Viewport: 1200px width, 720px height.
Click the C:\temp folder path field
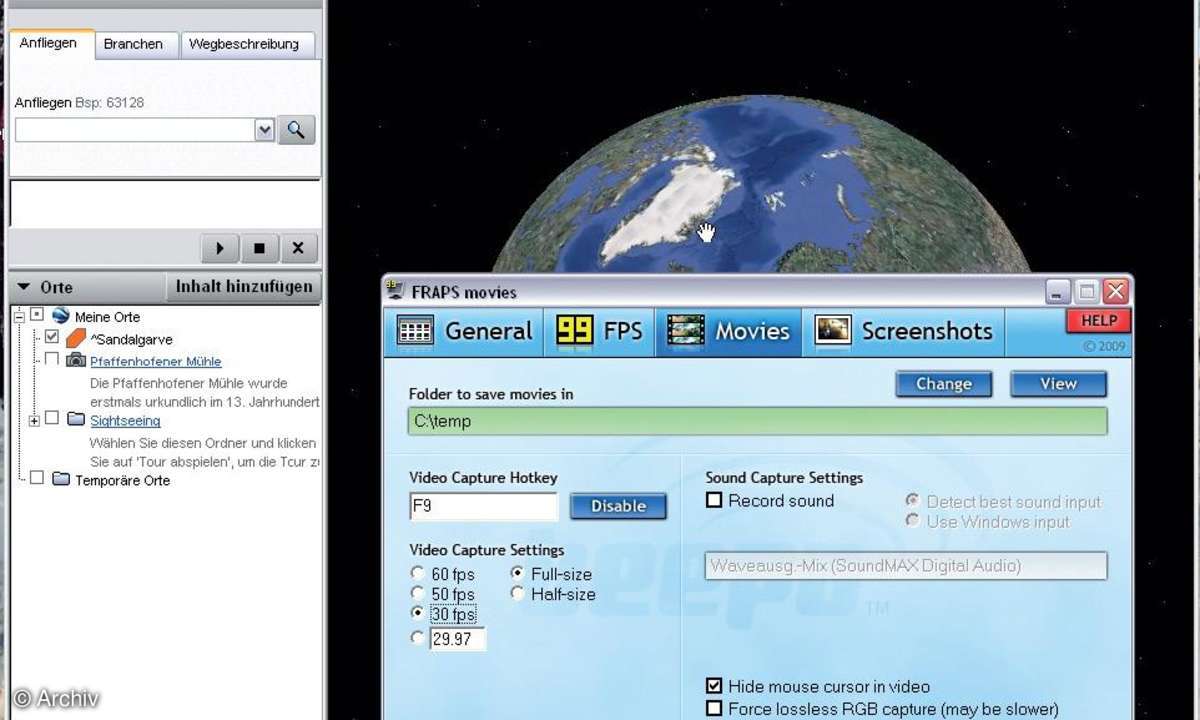pos(758,421)
